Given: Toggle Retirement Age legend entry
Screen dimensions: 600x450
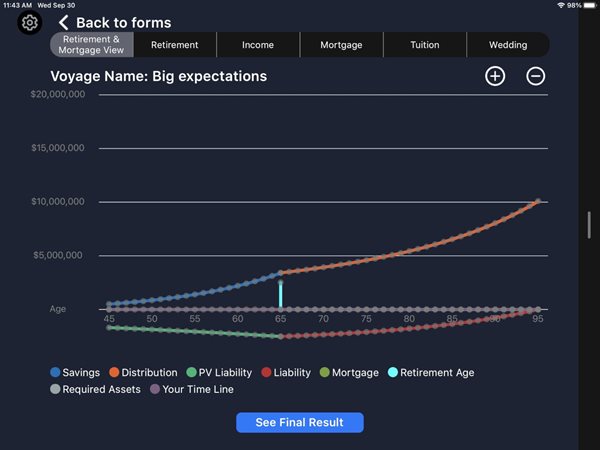Looking at the screenshot, I should click(431, 373).
